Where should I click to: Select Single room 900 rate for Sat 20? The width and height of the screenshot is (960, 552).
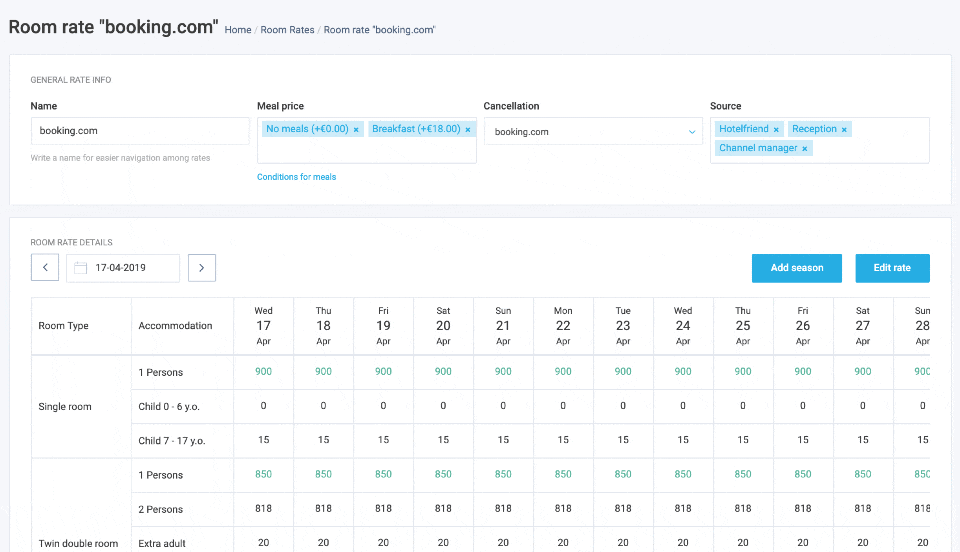pos(443,371)
